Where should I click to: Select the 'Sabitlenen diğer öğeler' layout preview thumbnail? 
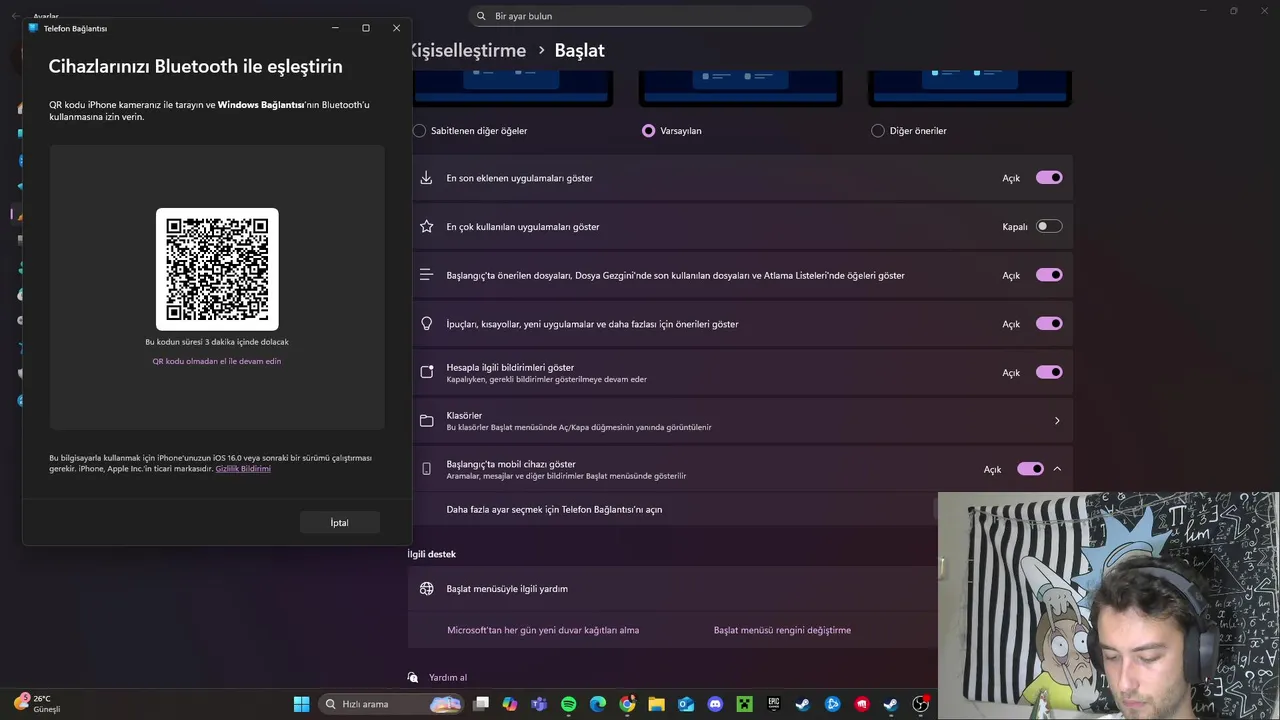tap(511, 88)
